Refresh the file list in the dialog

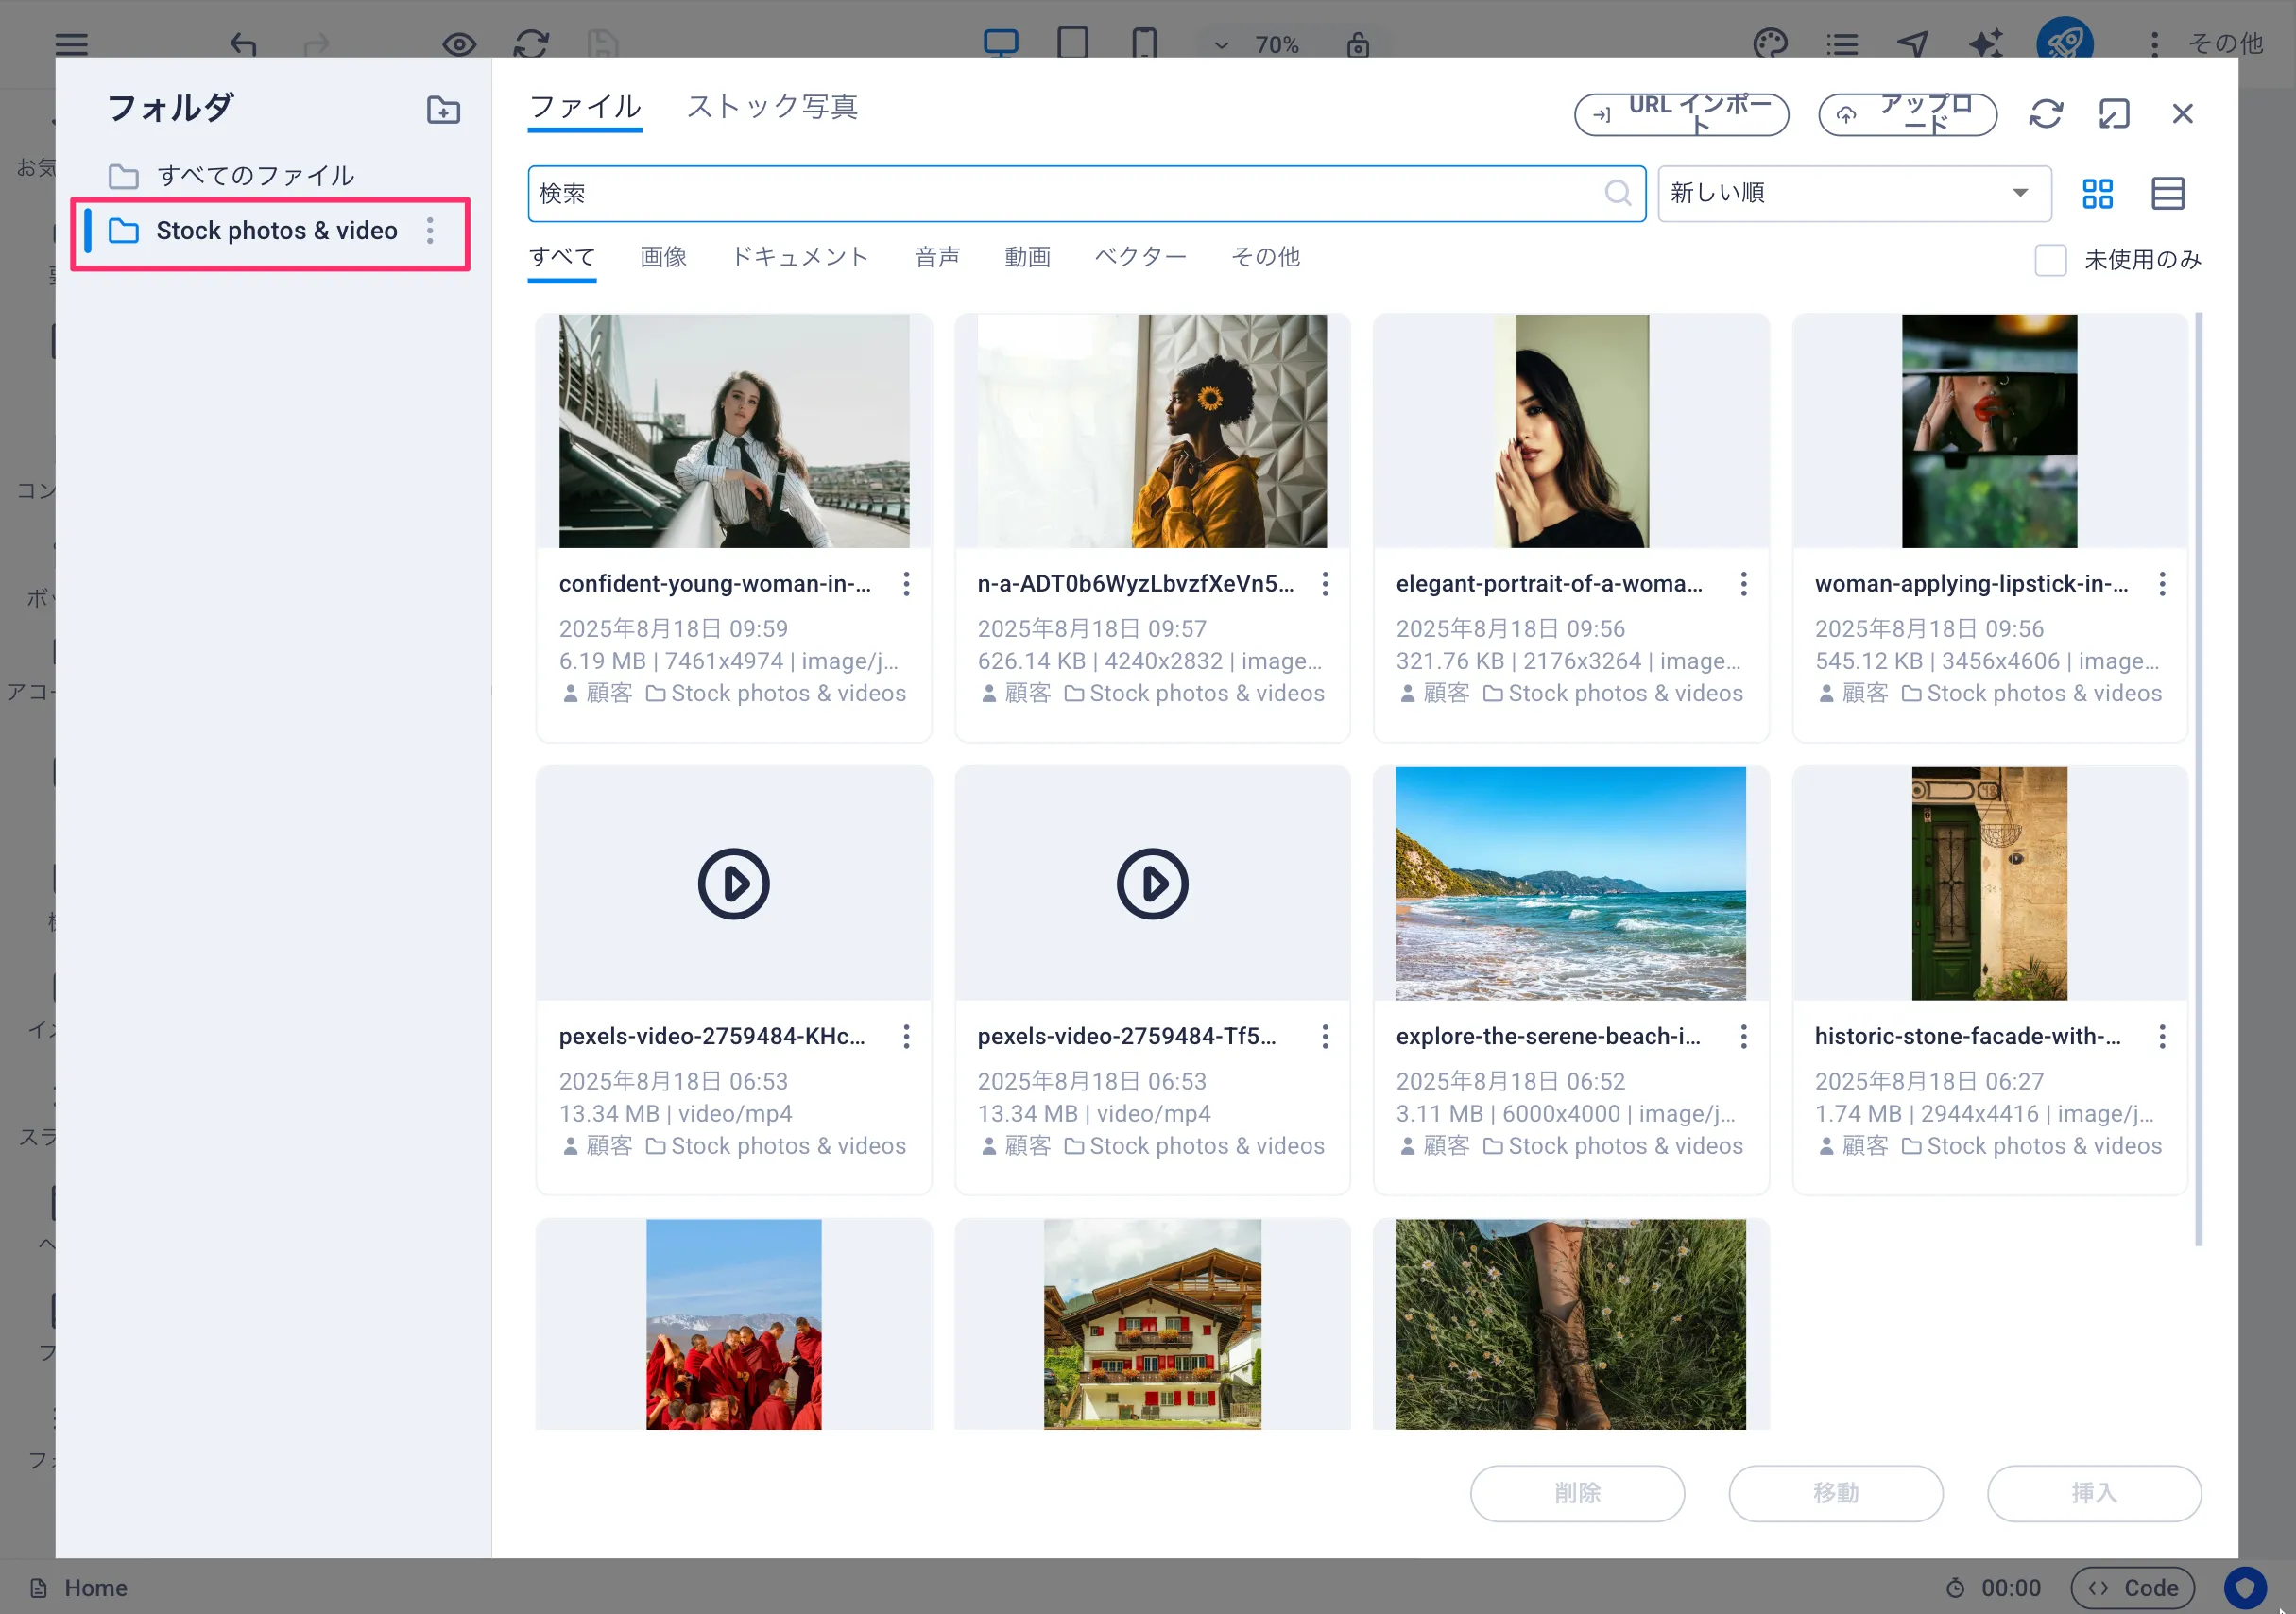click(x=2045, y=113)
